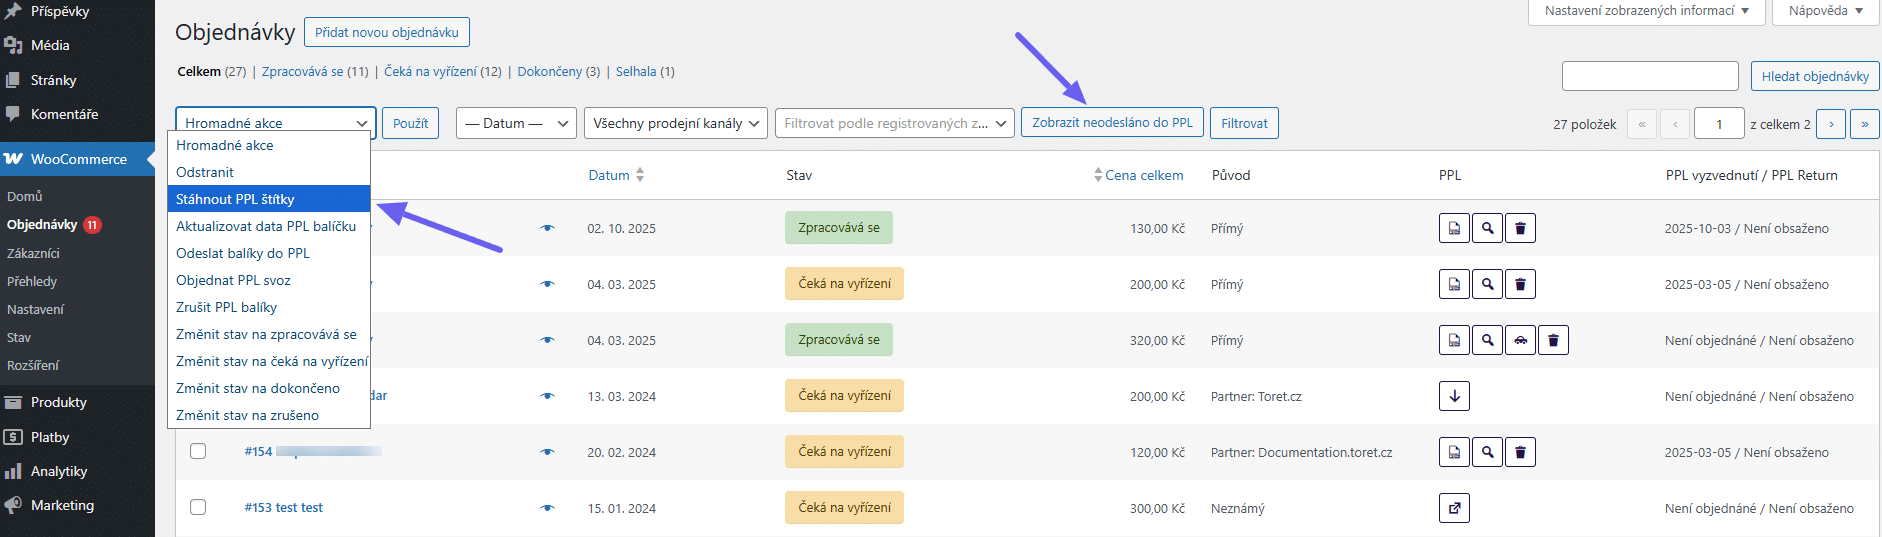Delete PPL package for order #154
The height and width of the screenshot is (537, 1882).
(1520, 452)
